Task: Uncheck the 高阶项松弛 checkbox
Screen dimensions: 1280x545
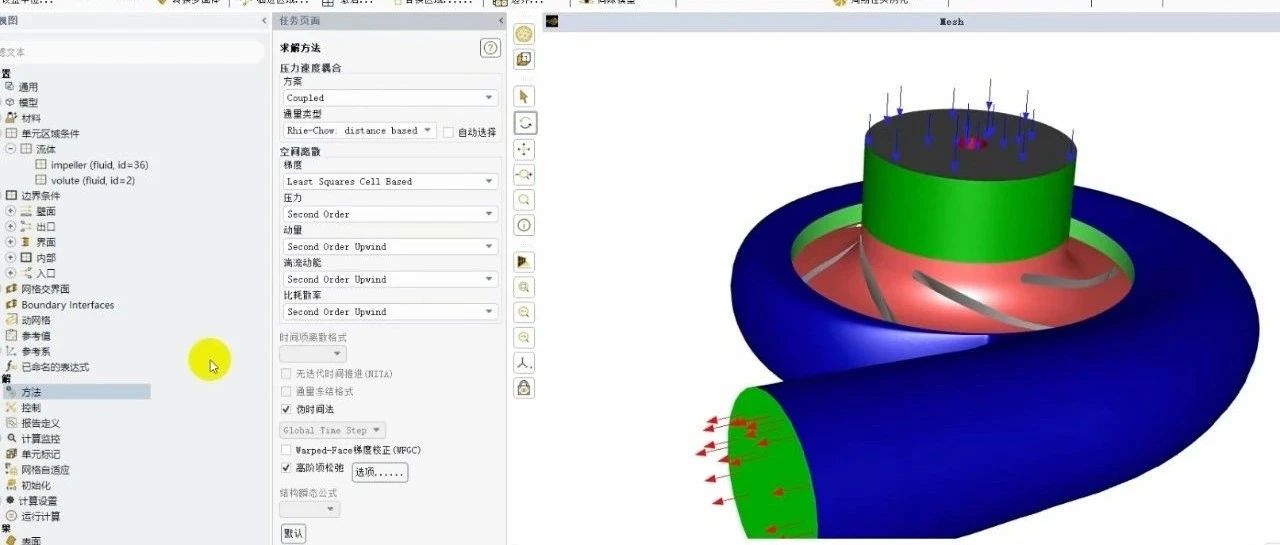Action: pyautogui.click(x=286, y=467)
